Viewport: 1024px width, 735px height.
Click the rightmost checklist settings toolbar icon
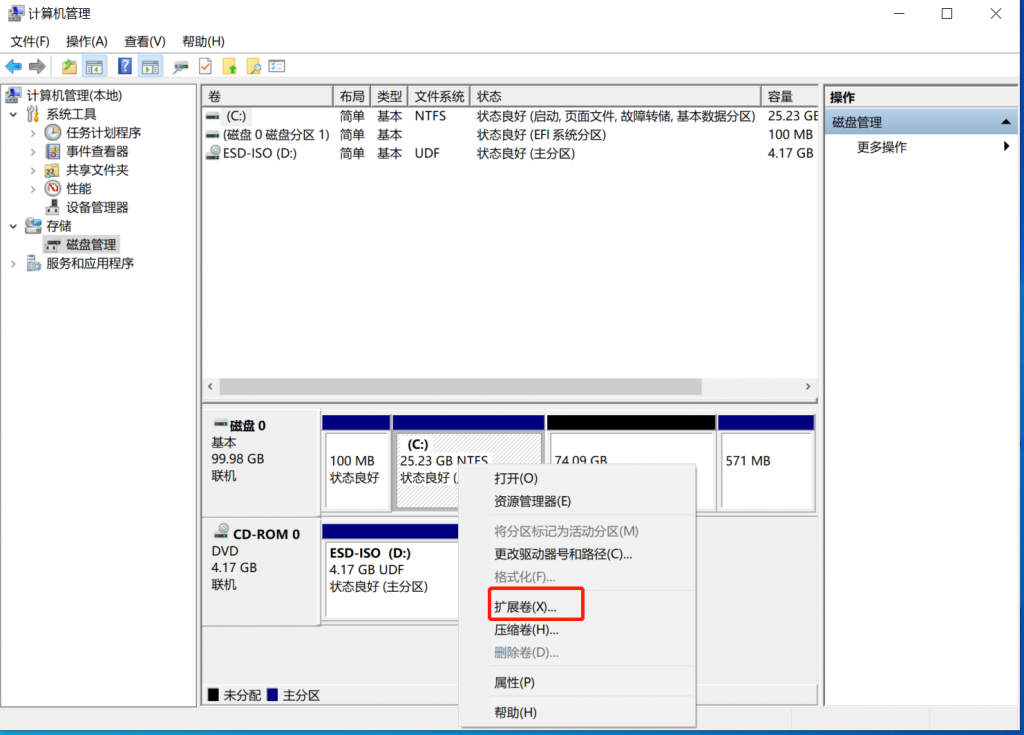coord(277,66)
